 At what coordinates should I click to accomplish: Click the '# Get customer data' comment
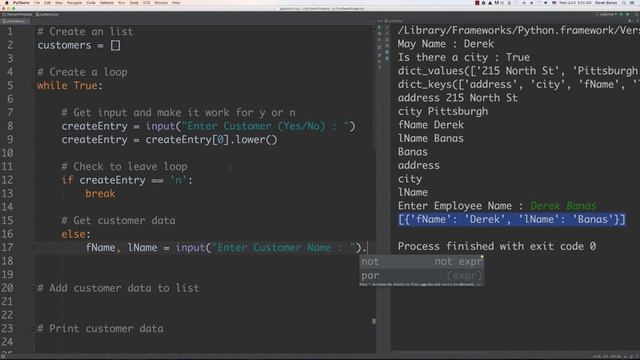point(118,220)
